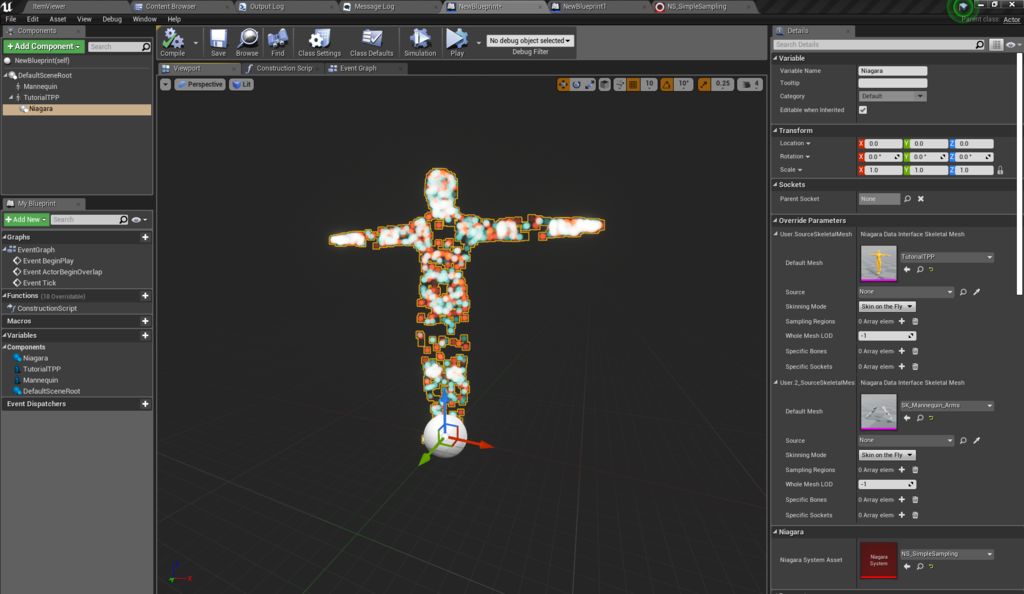The image size is (1024, 594).
Task: Open Class Settings from toolbar
Action: tap(319, 42)
